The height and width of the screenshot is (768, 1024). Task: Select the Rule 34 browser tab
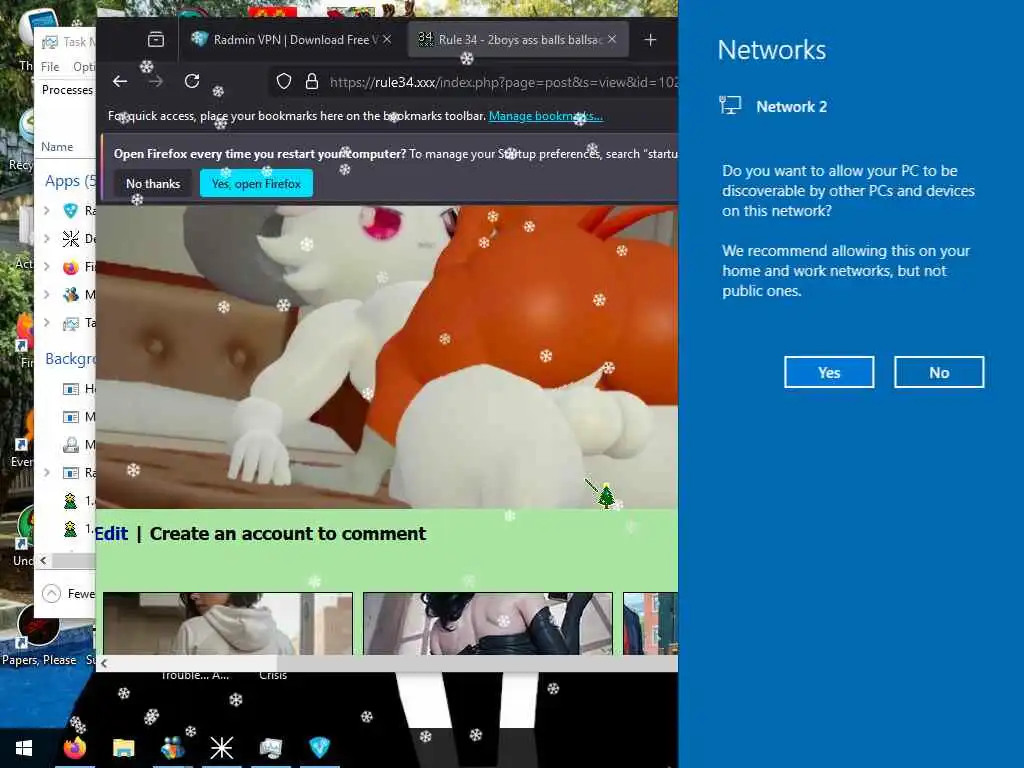[x=518, y=40]
